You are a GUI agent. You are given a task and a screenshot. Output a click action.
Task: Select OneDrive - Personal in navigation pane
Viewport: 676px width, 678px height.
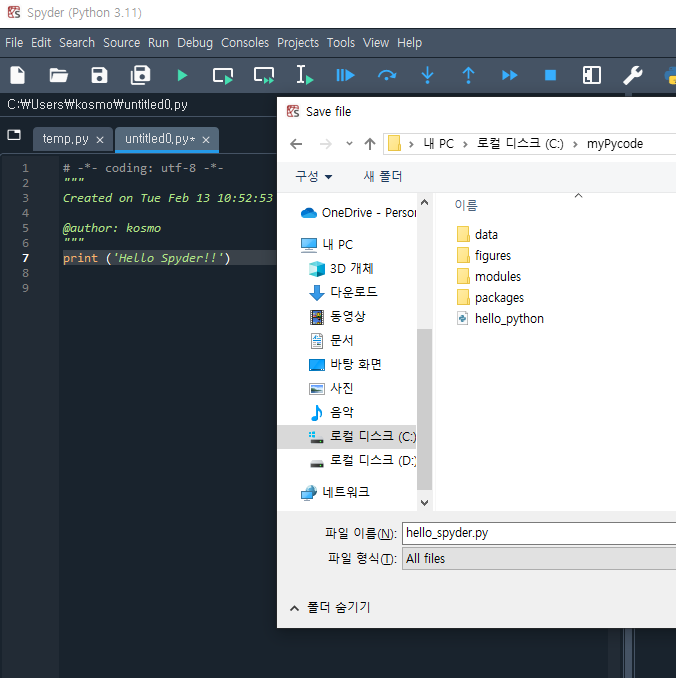358,213
